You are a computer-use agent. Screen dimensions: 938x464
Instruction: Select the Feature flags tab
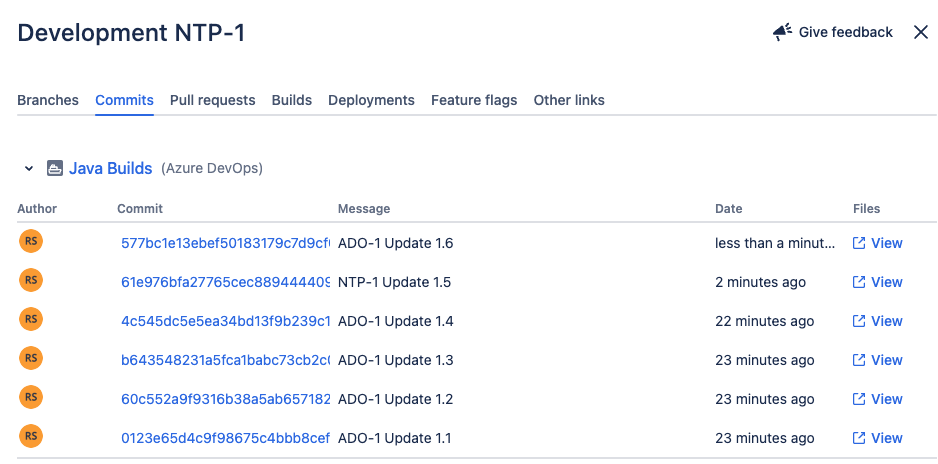[x=474, y=100]
